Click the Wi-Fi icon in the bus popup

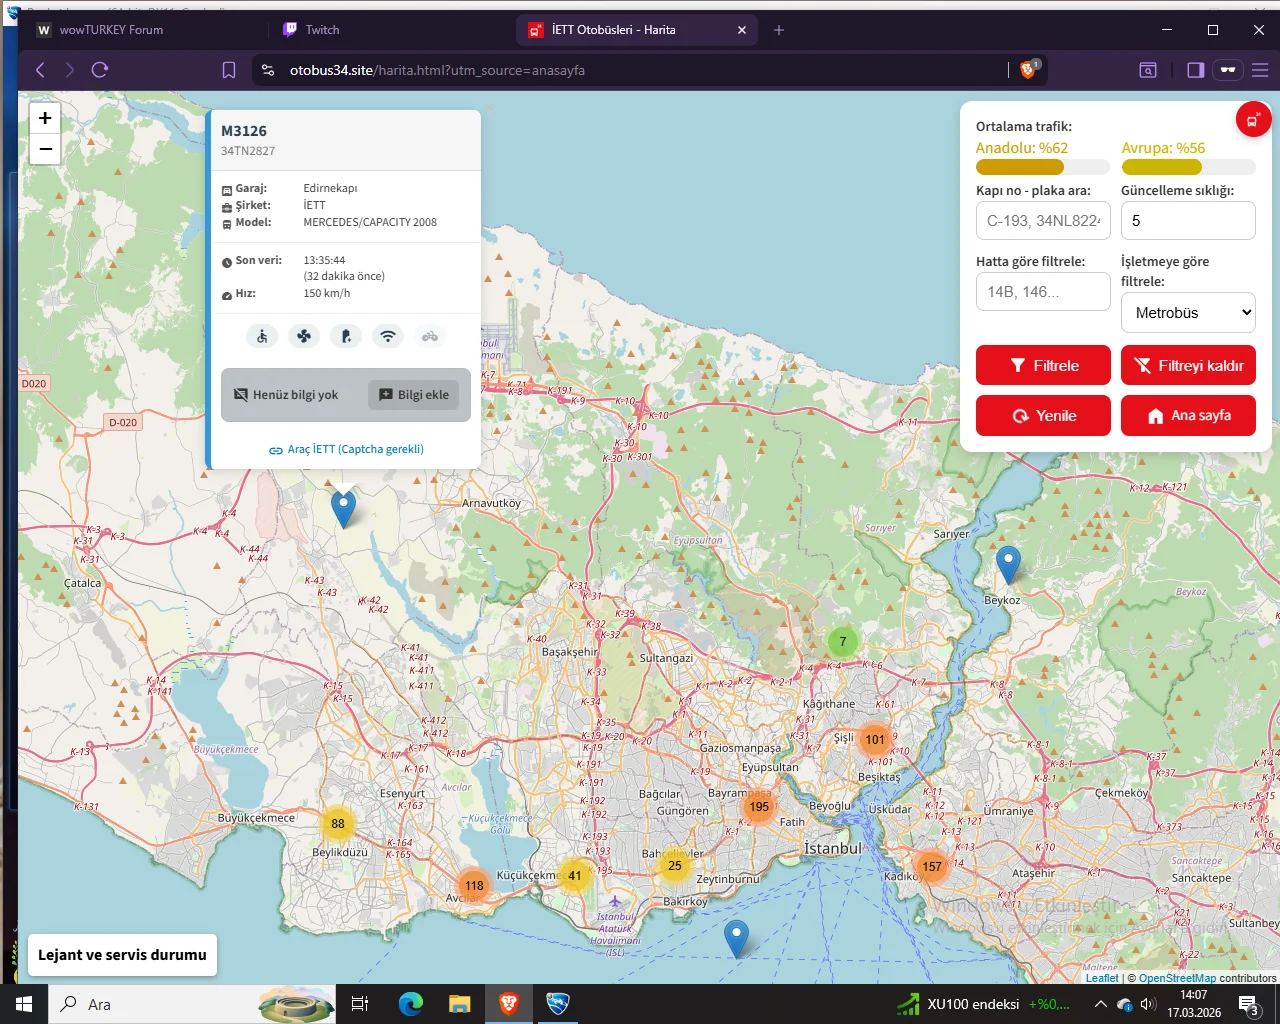(388, 337)
